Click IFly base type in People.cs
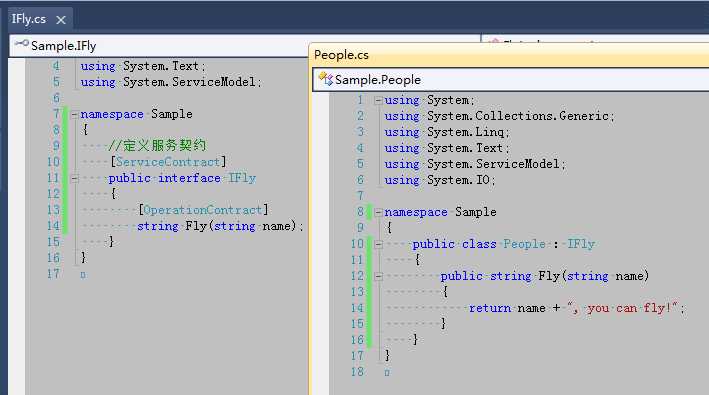The image size is (709, 395). 581,244
